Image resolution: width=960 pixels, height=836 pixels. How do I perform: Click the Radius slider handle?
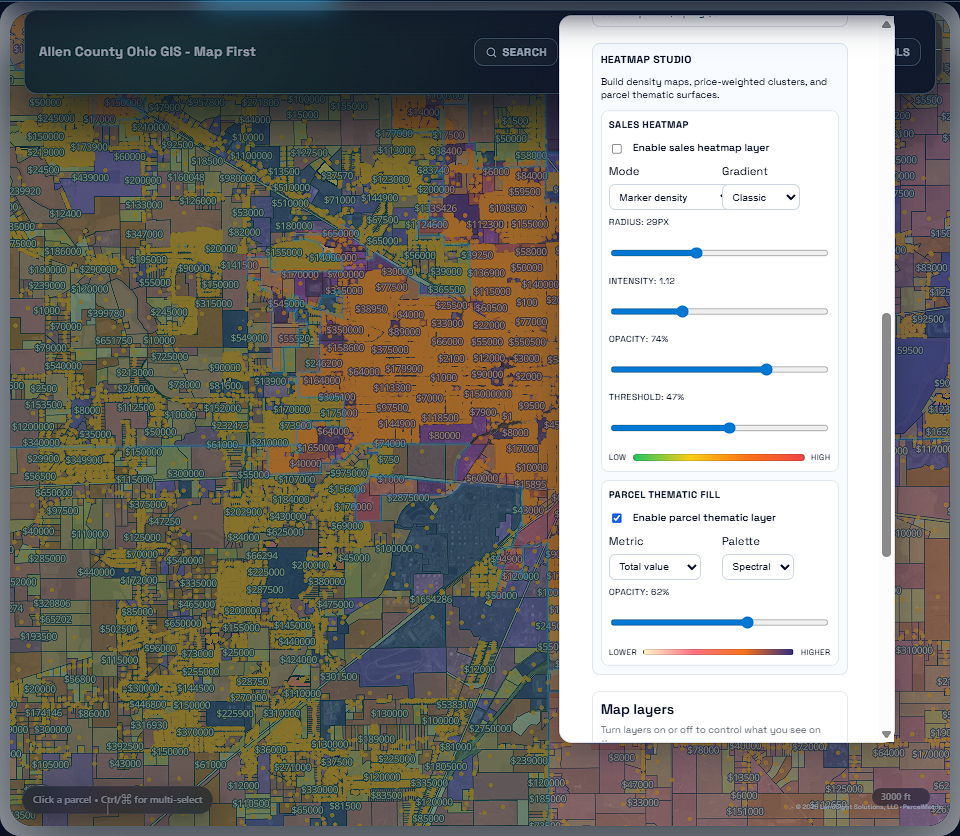pyautogui.click(x=697, y=253)
